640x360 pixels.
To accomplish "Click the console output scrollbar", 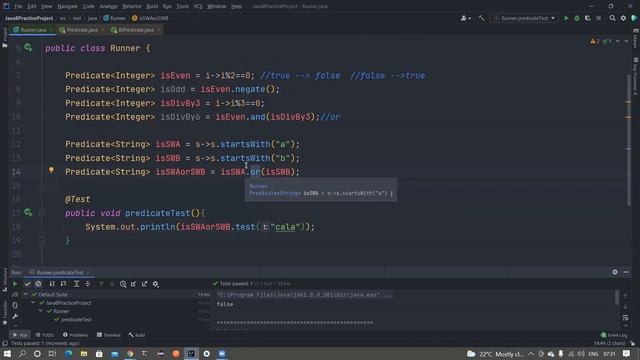I will coord(617,297).
